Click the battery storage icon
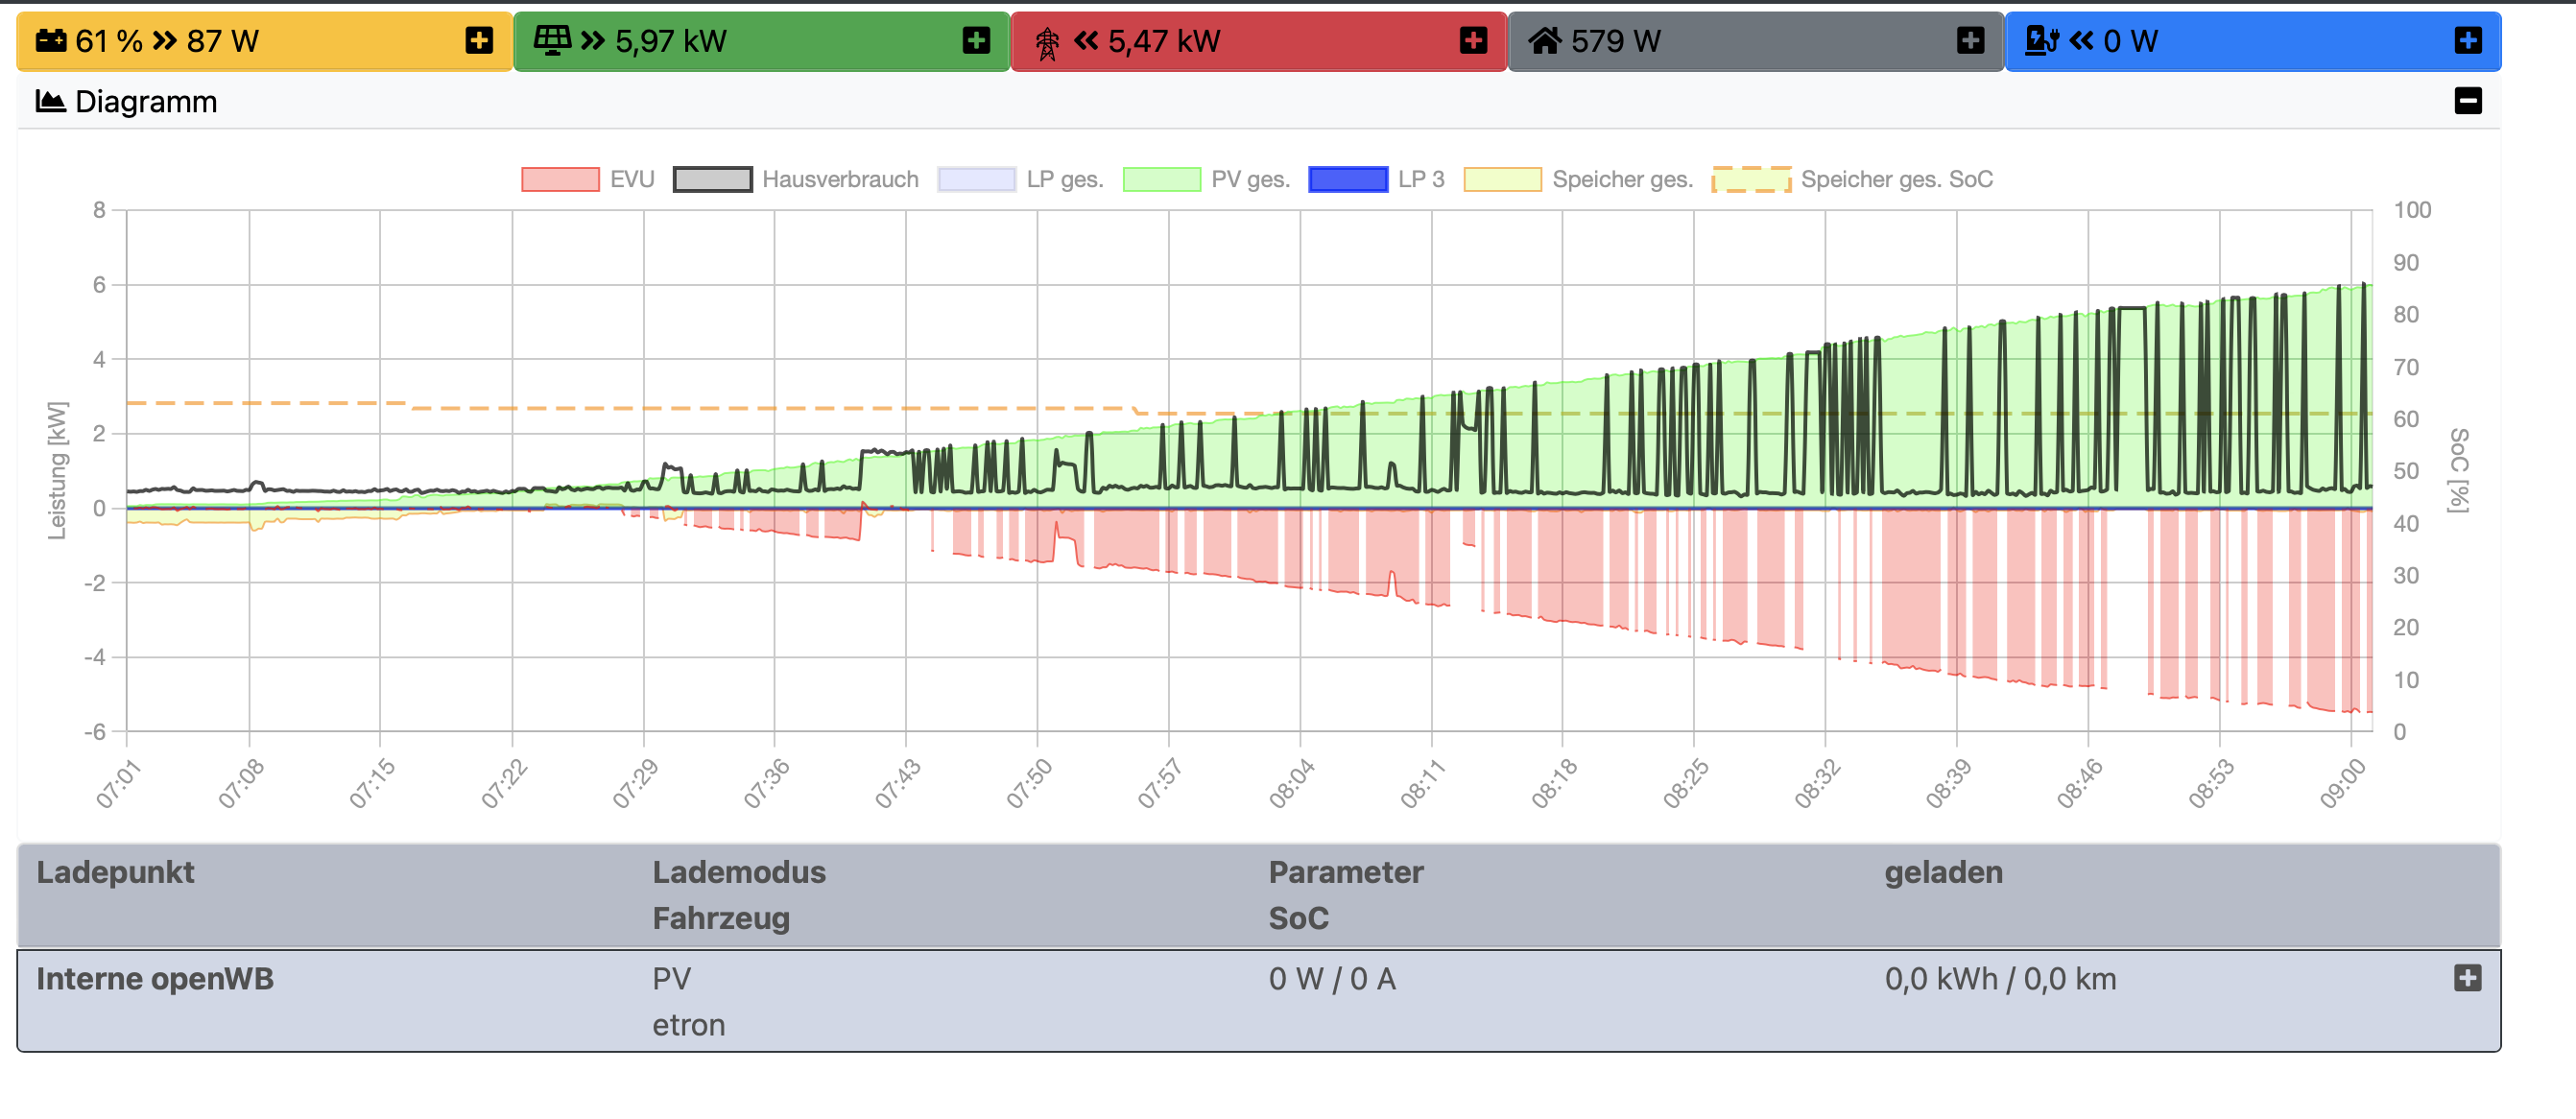The width and height of the screenshot is (2576, 1119). pyautogui.click(x=50, y=41)
